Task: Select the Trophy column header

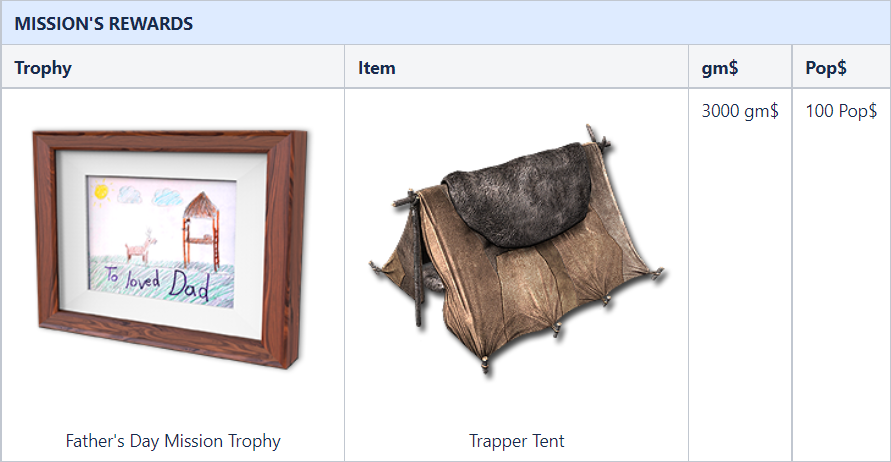Action: pos(43,68)
